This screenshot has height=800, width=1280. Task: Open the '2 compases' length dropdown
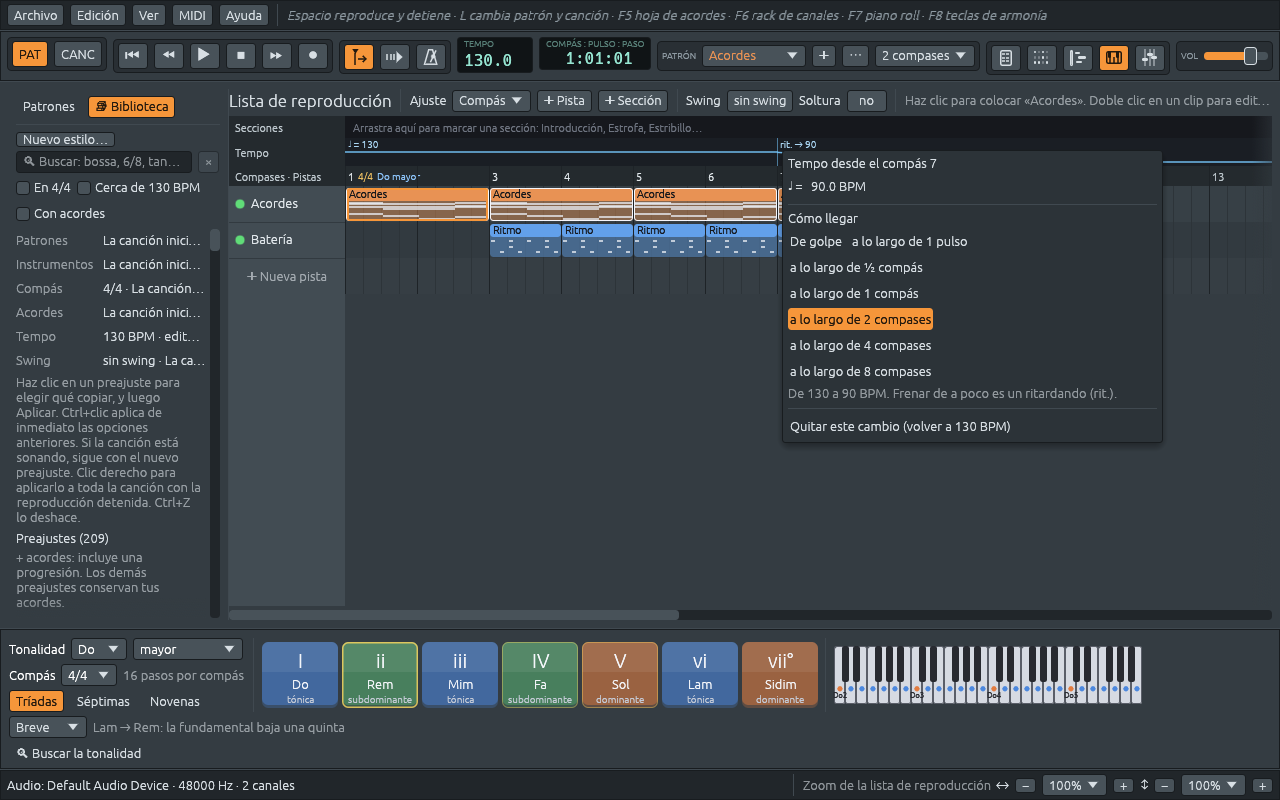pyautogui.click(x=925, y=56)
